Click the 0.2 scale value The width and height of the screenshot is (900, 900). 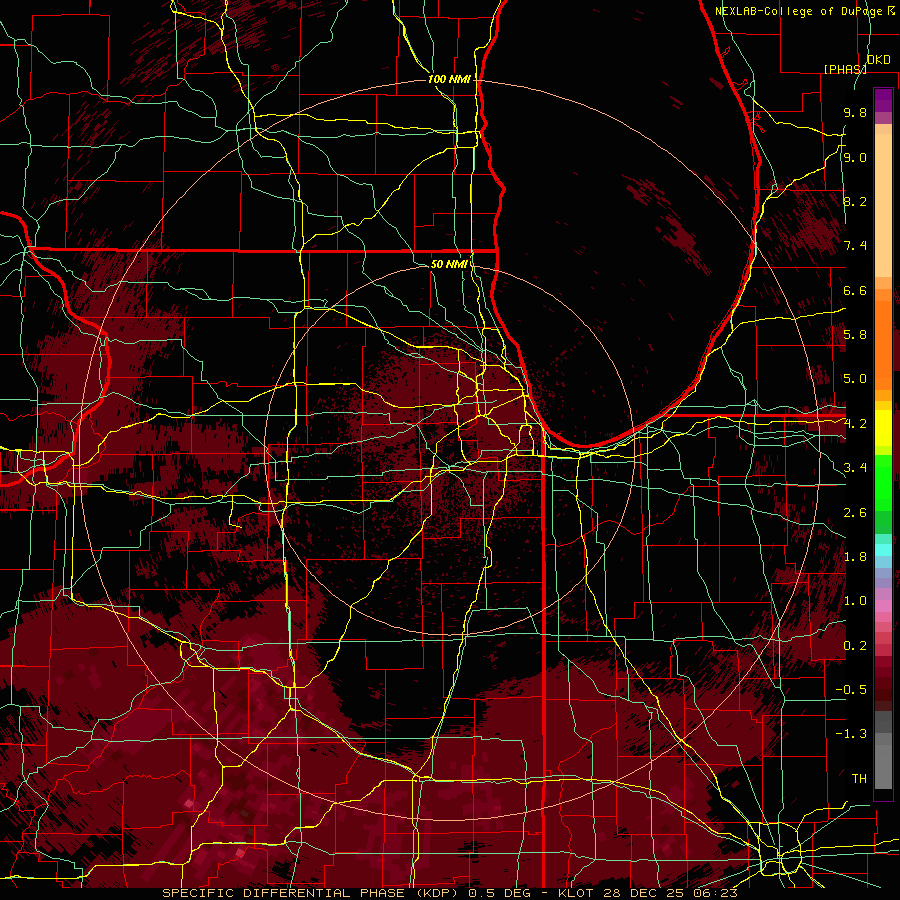855,646
